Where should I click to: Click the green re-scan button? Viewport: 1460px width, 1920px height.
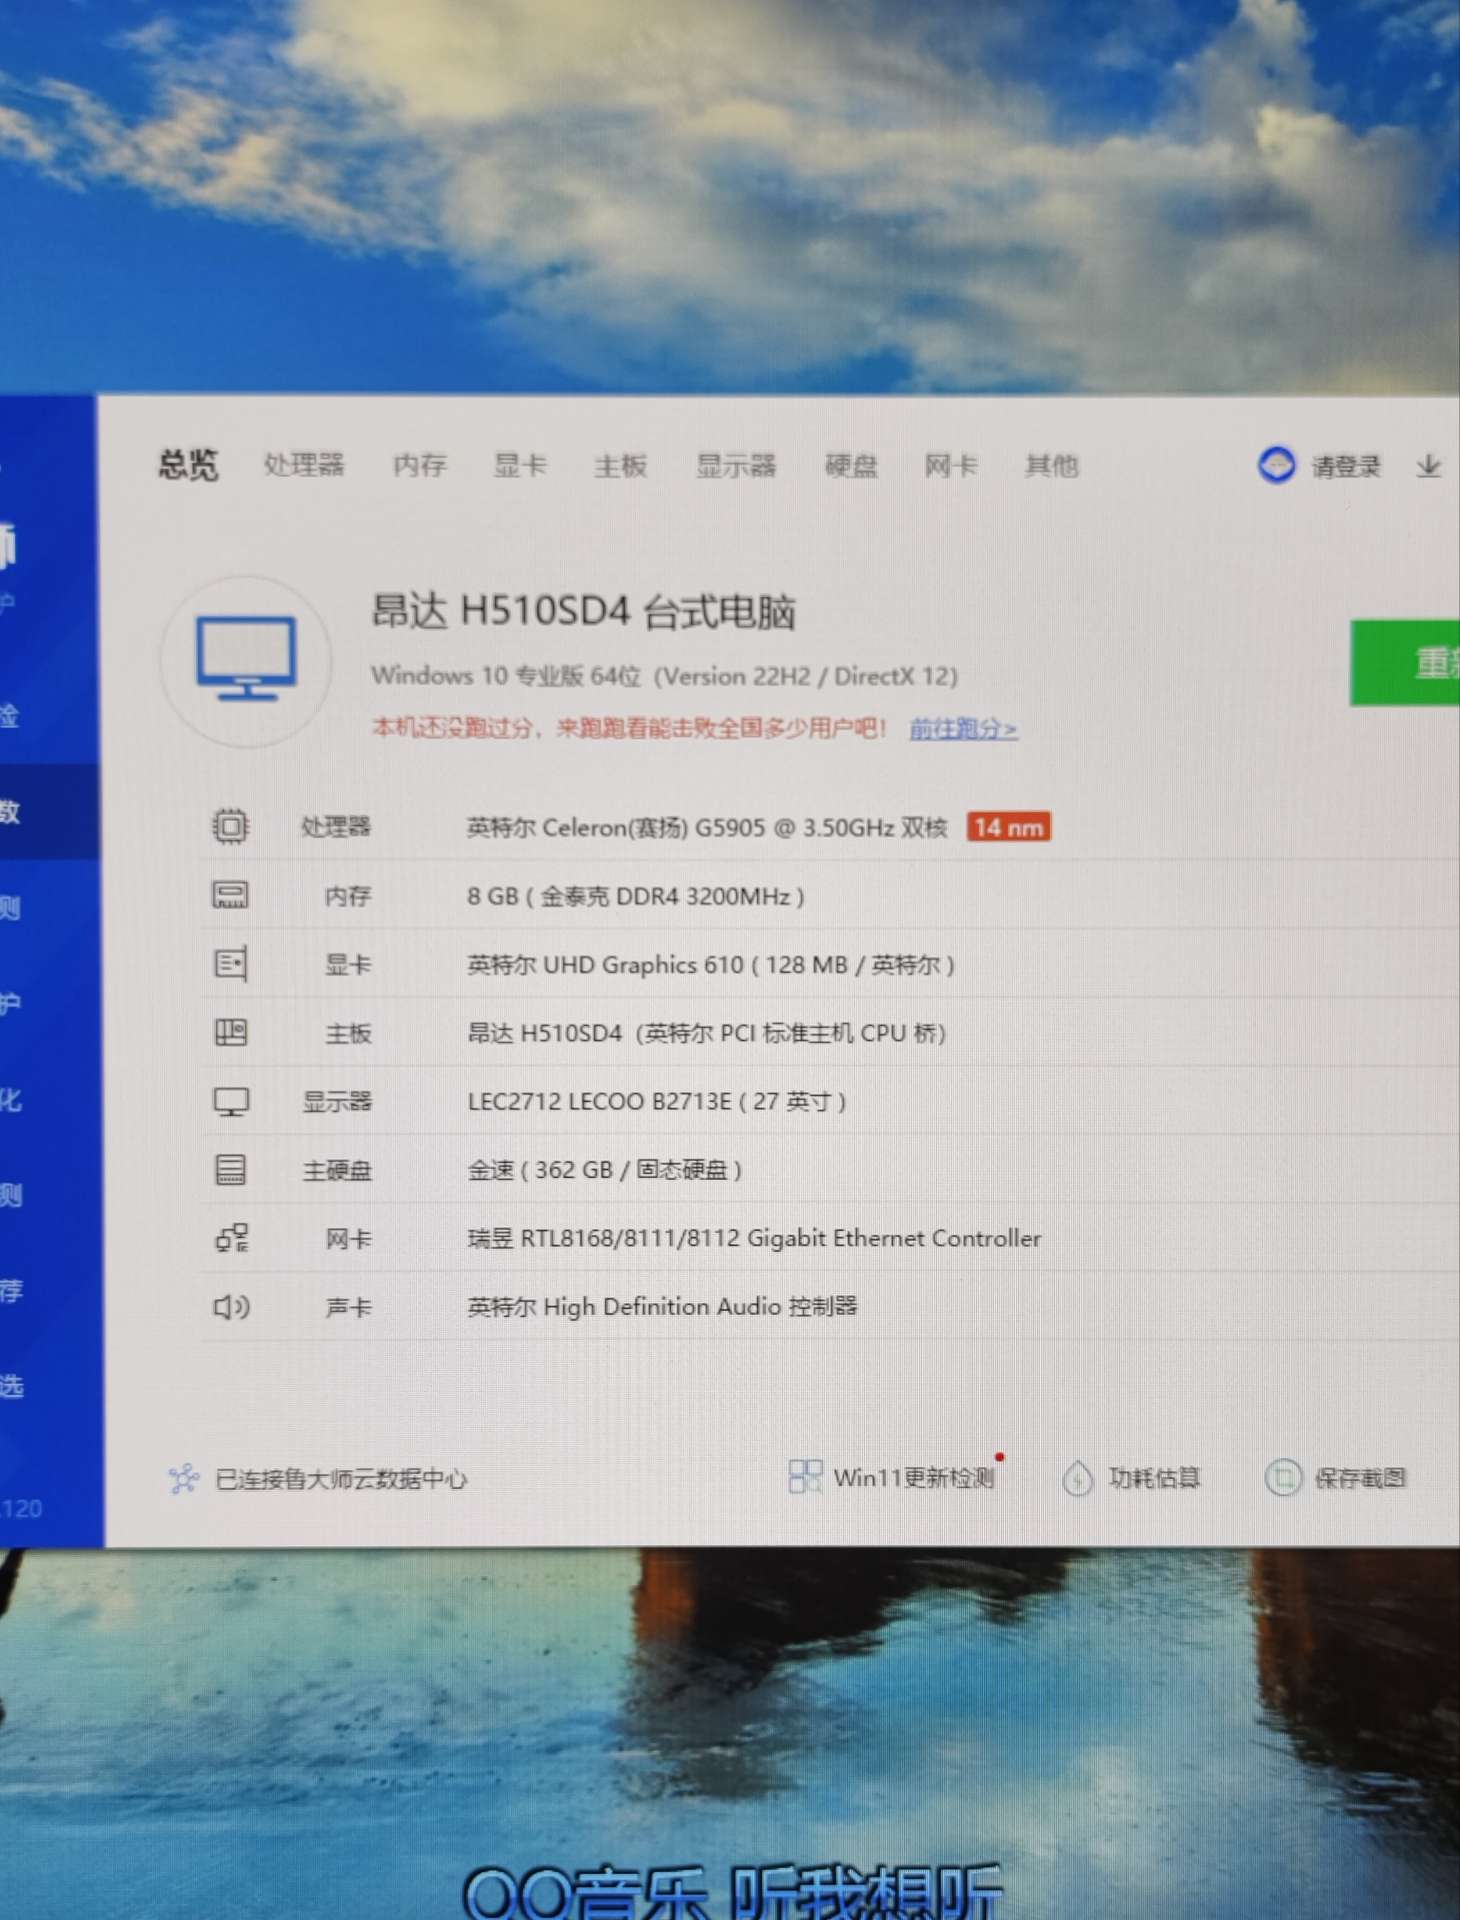pyautogui.click(x=1405, y=663)
